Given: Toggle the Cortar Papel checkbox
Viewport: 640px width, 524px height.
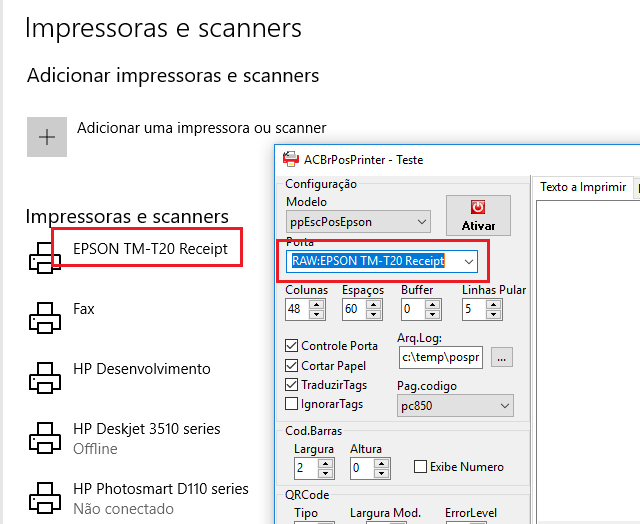Looking at the screenshot, I should pos(291,365).
